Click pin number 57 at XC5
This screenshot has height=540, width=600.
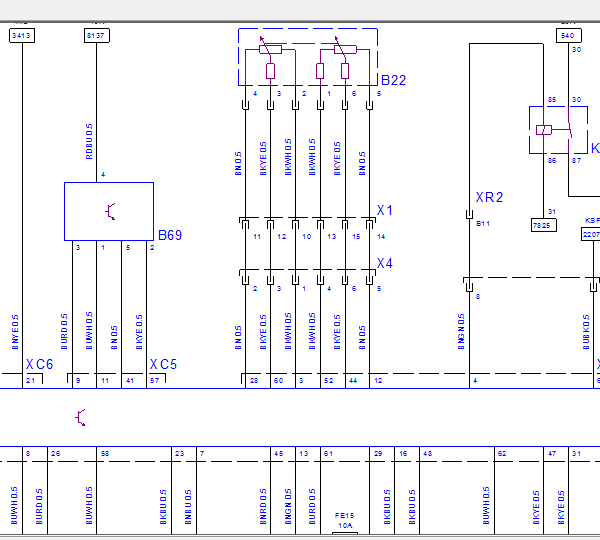pyautogui.click(x=155, y=380)
